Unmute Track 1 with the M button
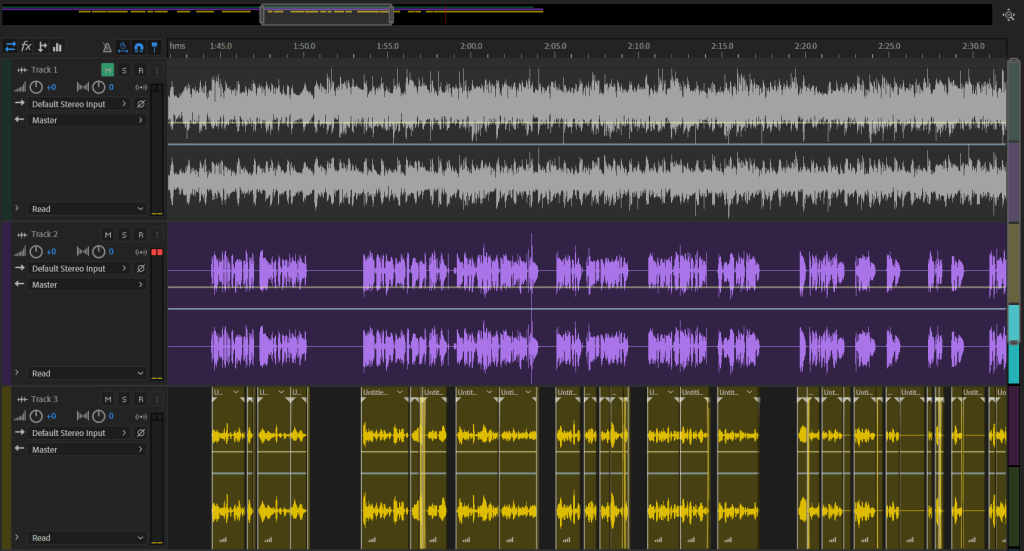The width and height of the screenshot is (1024, 551). tap(107, 70)
